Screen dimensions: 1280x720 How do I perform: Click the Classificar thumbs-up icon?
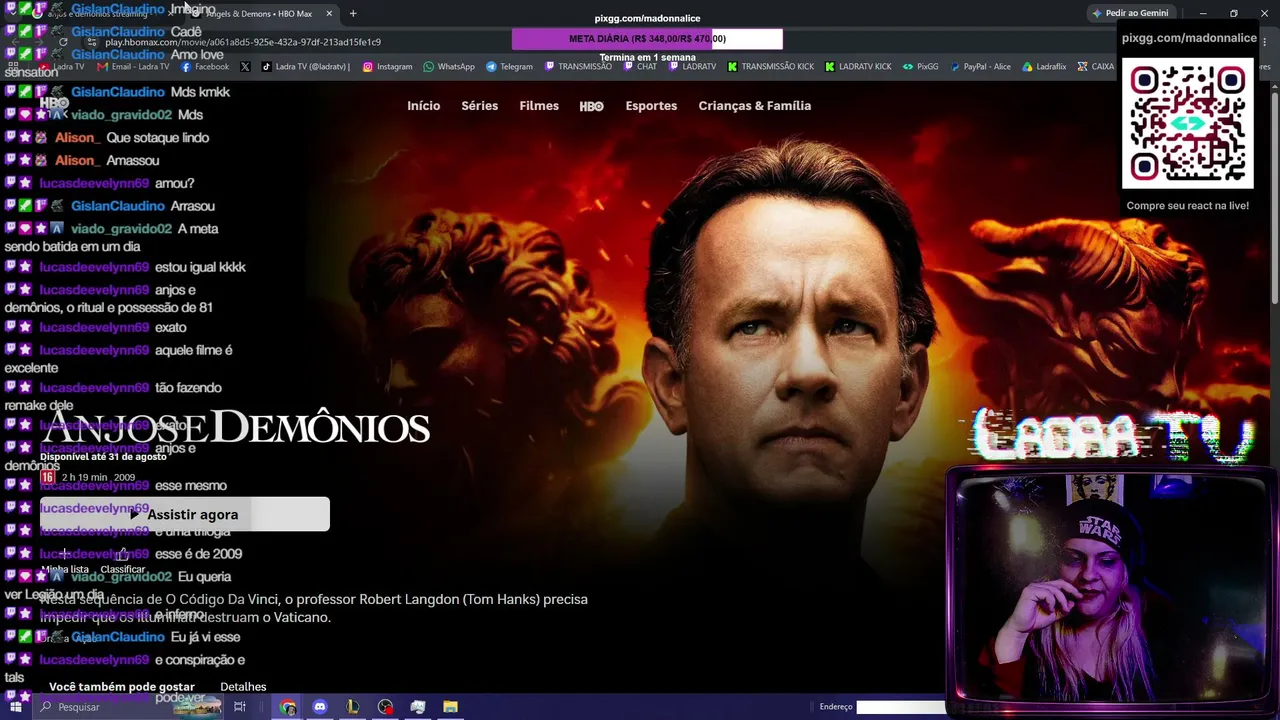(x=122, y=554)
